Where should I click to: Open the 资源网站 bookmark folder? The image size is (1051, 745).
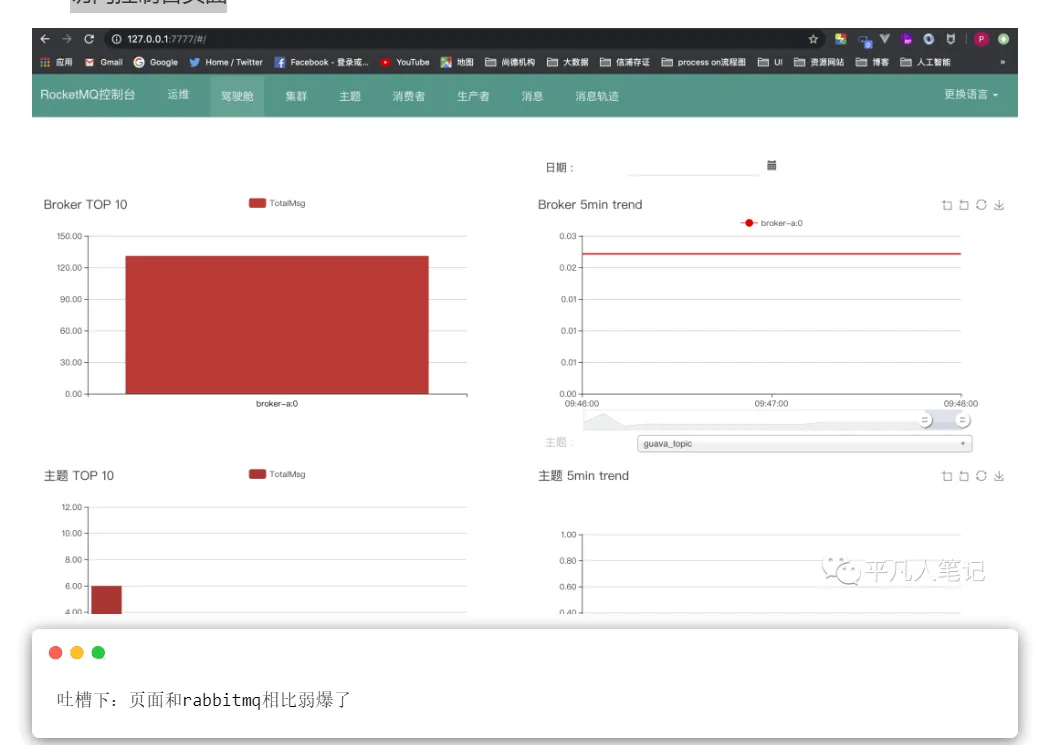(x=819, y=62)
